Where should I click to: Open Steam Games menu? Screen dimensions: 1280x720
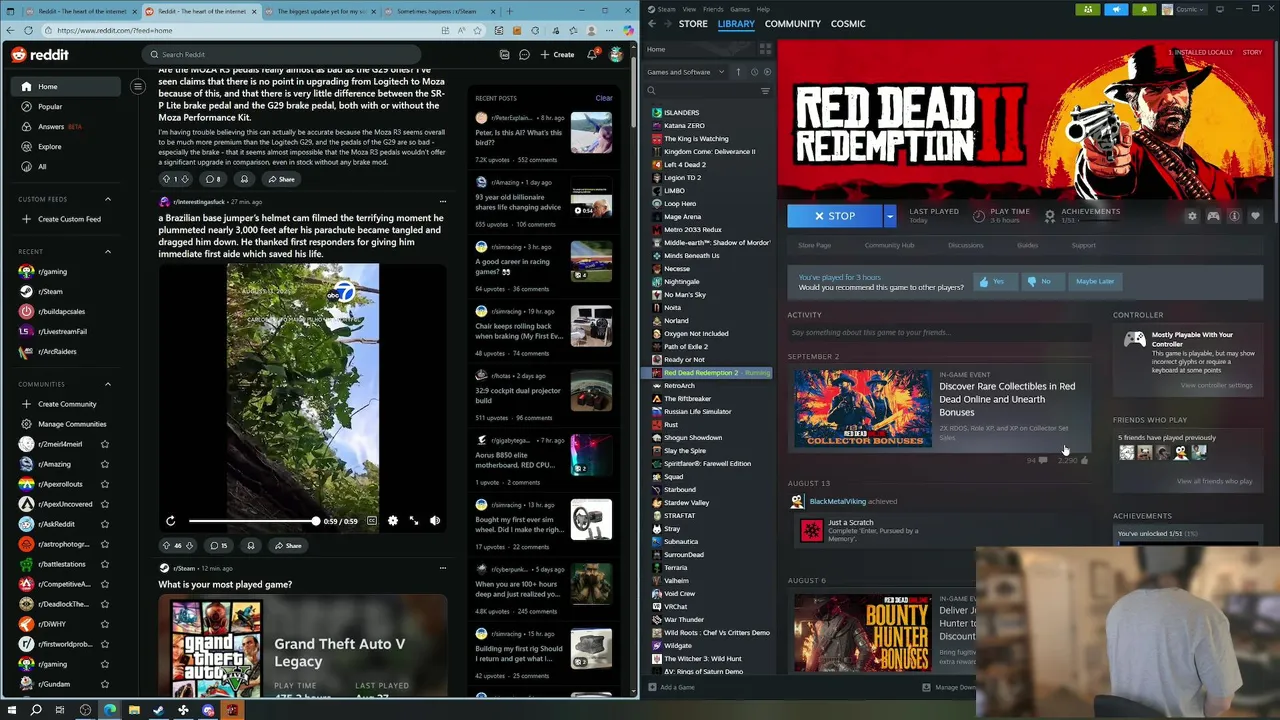point(740,9)
